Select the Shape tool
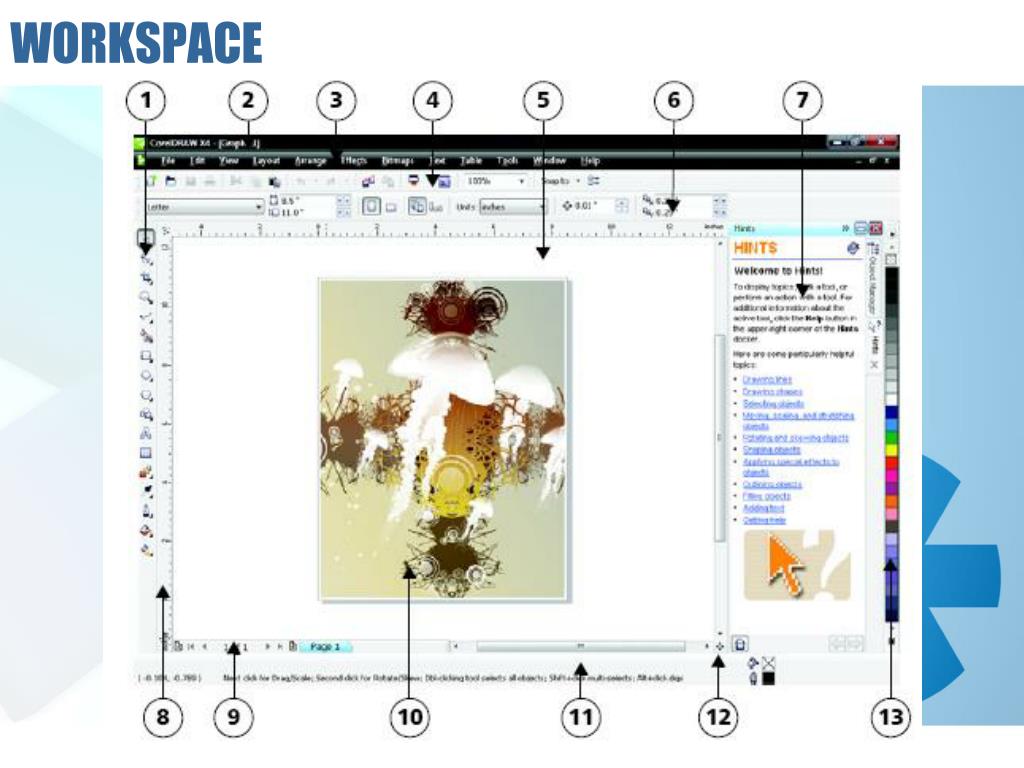The image size is (1024, 768). [146, 259]
